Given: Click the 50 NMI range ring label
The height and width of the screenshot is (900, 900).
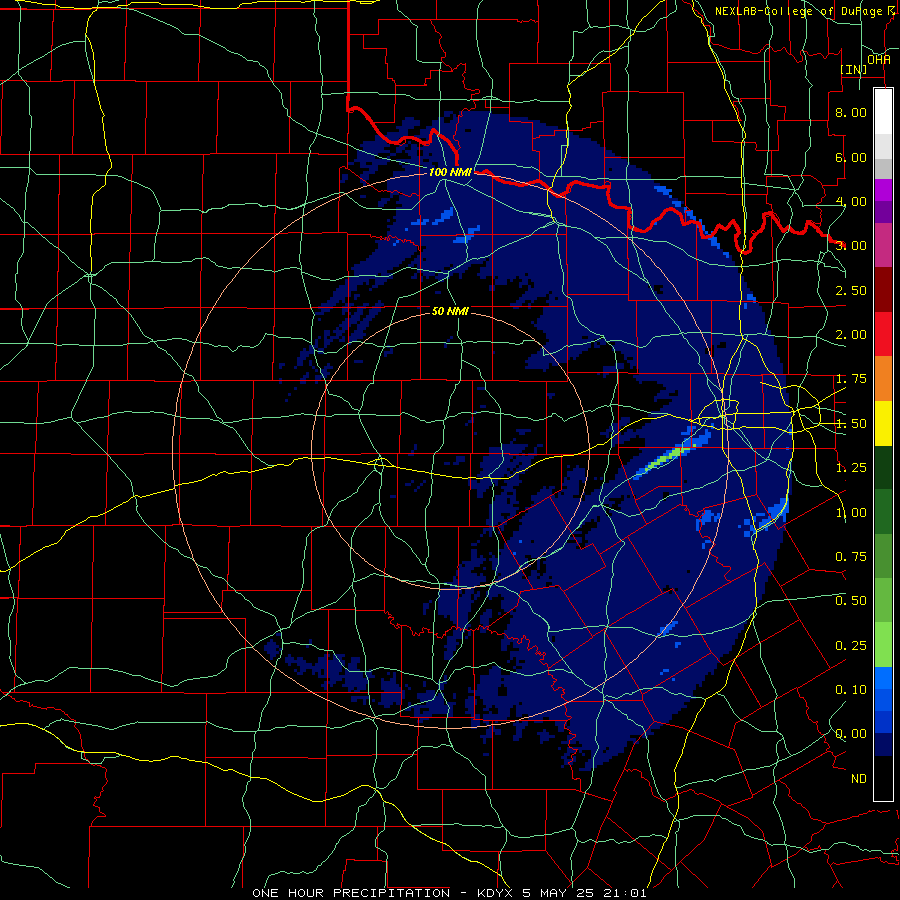Looking at the screenshot, I should coord(450,312).
